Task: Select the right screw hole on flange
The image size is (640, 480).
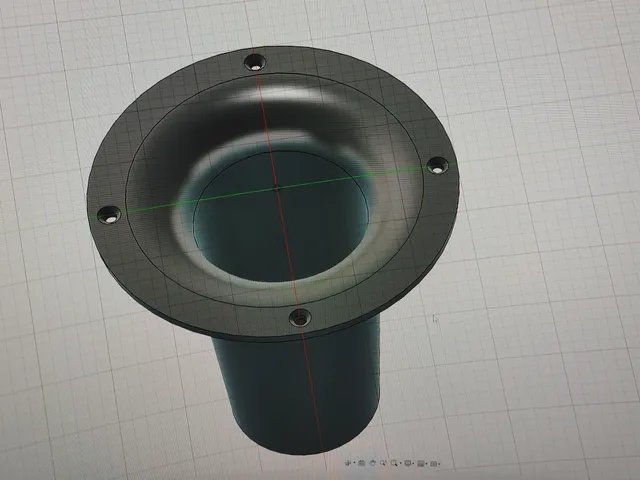Action: click(x=437, y=166)
